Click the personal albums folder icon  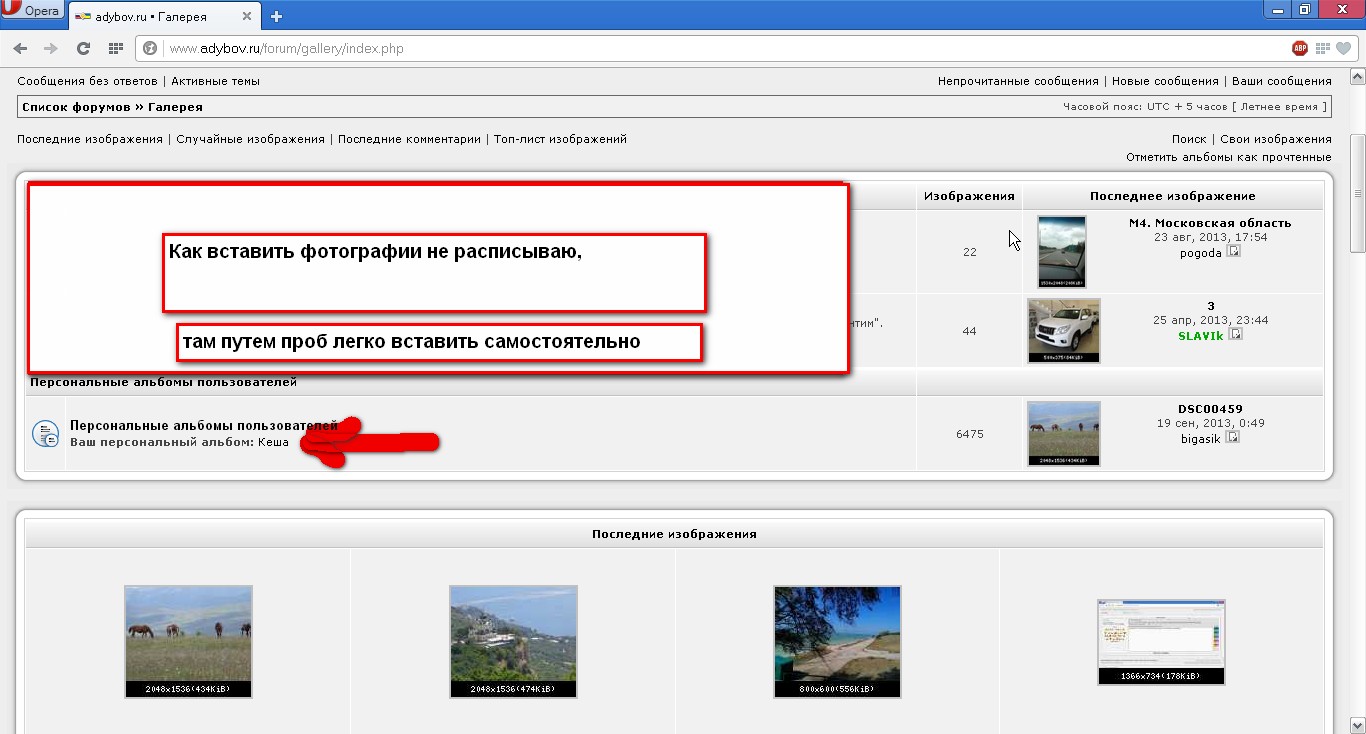pyautogui.click(x=45, y=433)
